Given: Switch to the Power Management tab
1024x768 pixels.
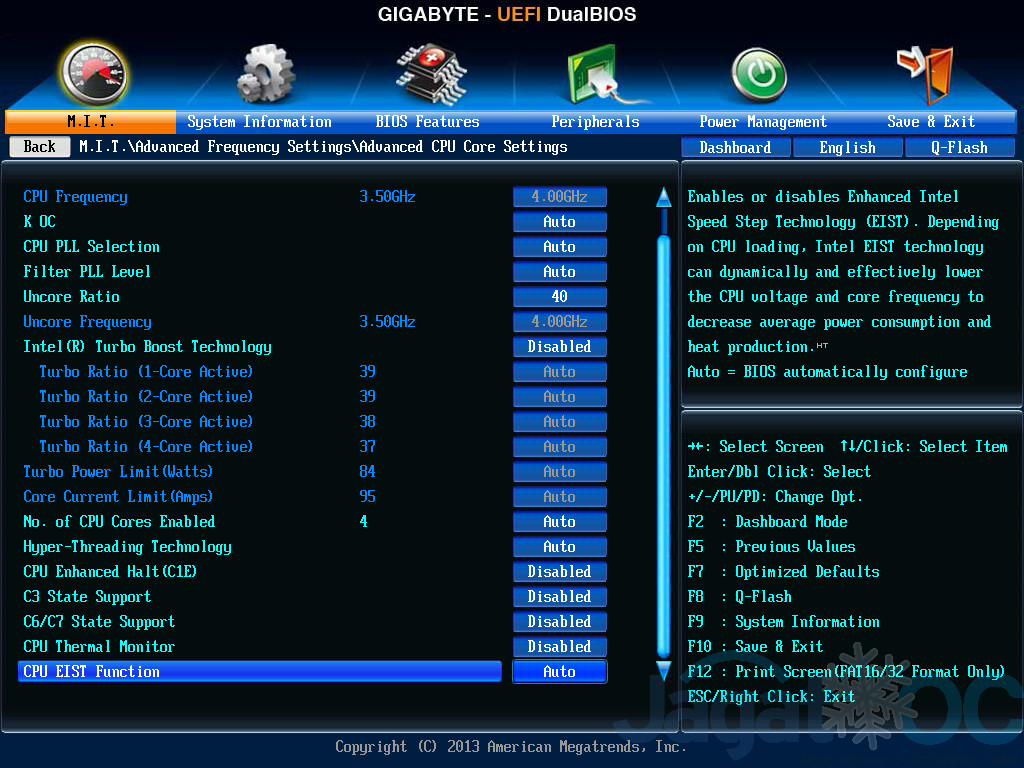Looking at the screenshot, I should [x=762, y=122].
